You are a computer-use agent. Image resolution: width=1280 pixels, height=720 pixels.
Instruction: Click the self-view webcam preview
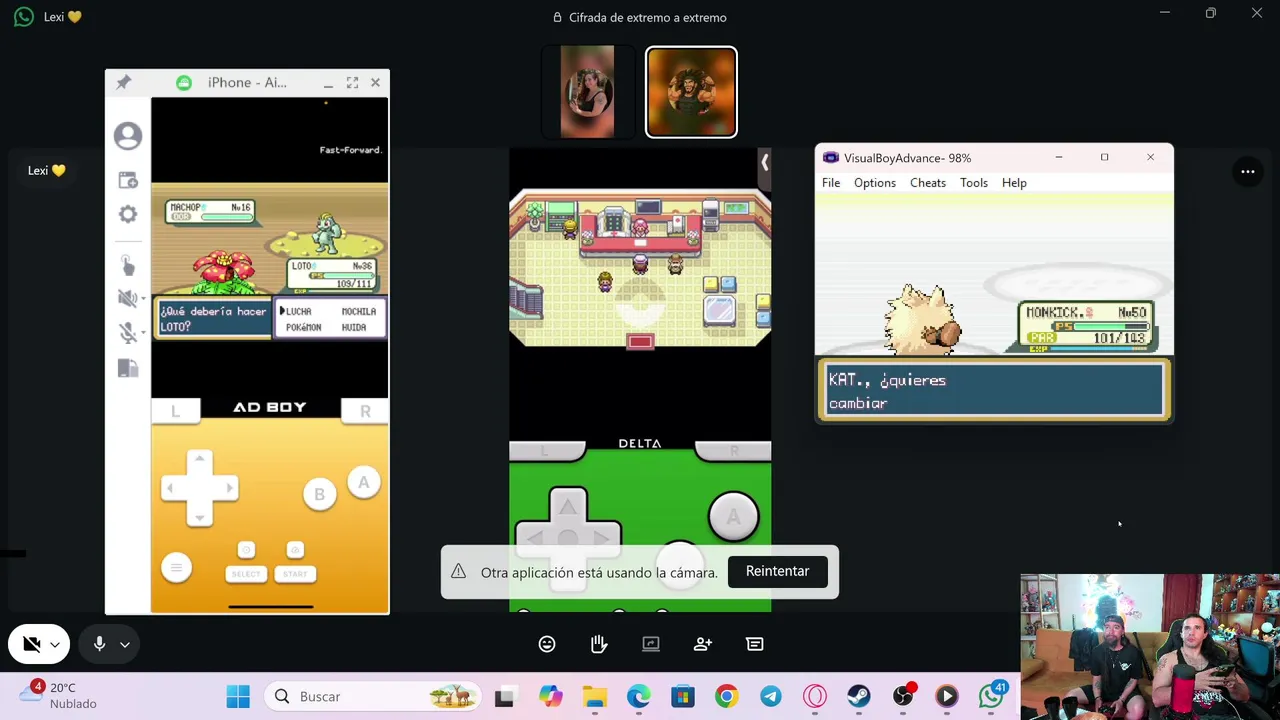(x=1150, y=647)
